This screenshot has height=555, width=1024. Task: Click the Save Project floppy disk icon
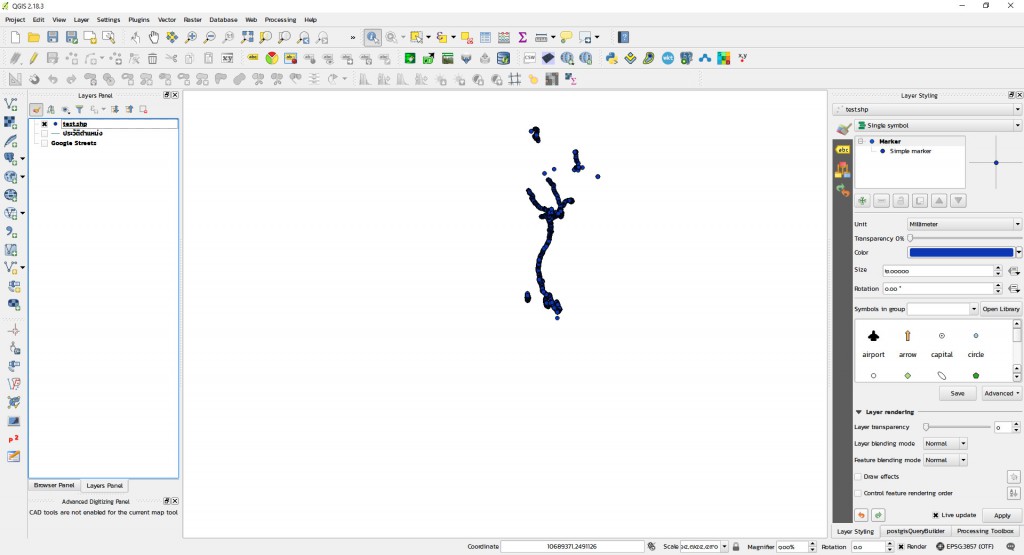click(x=51, y=37)
